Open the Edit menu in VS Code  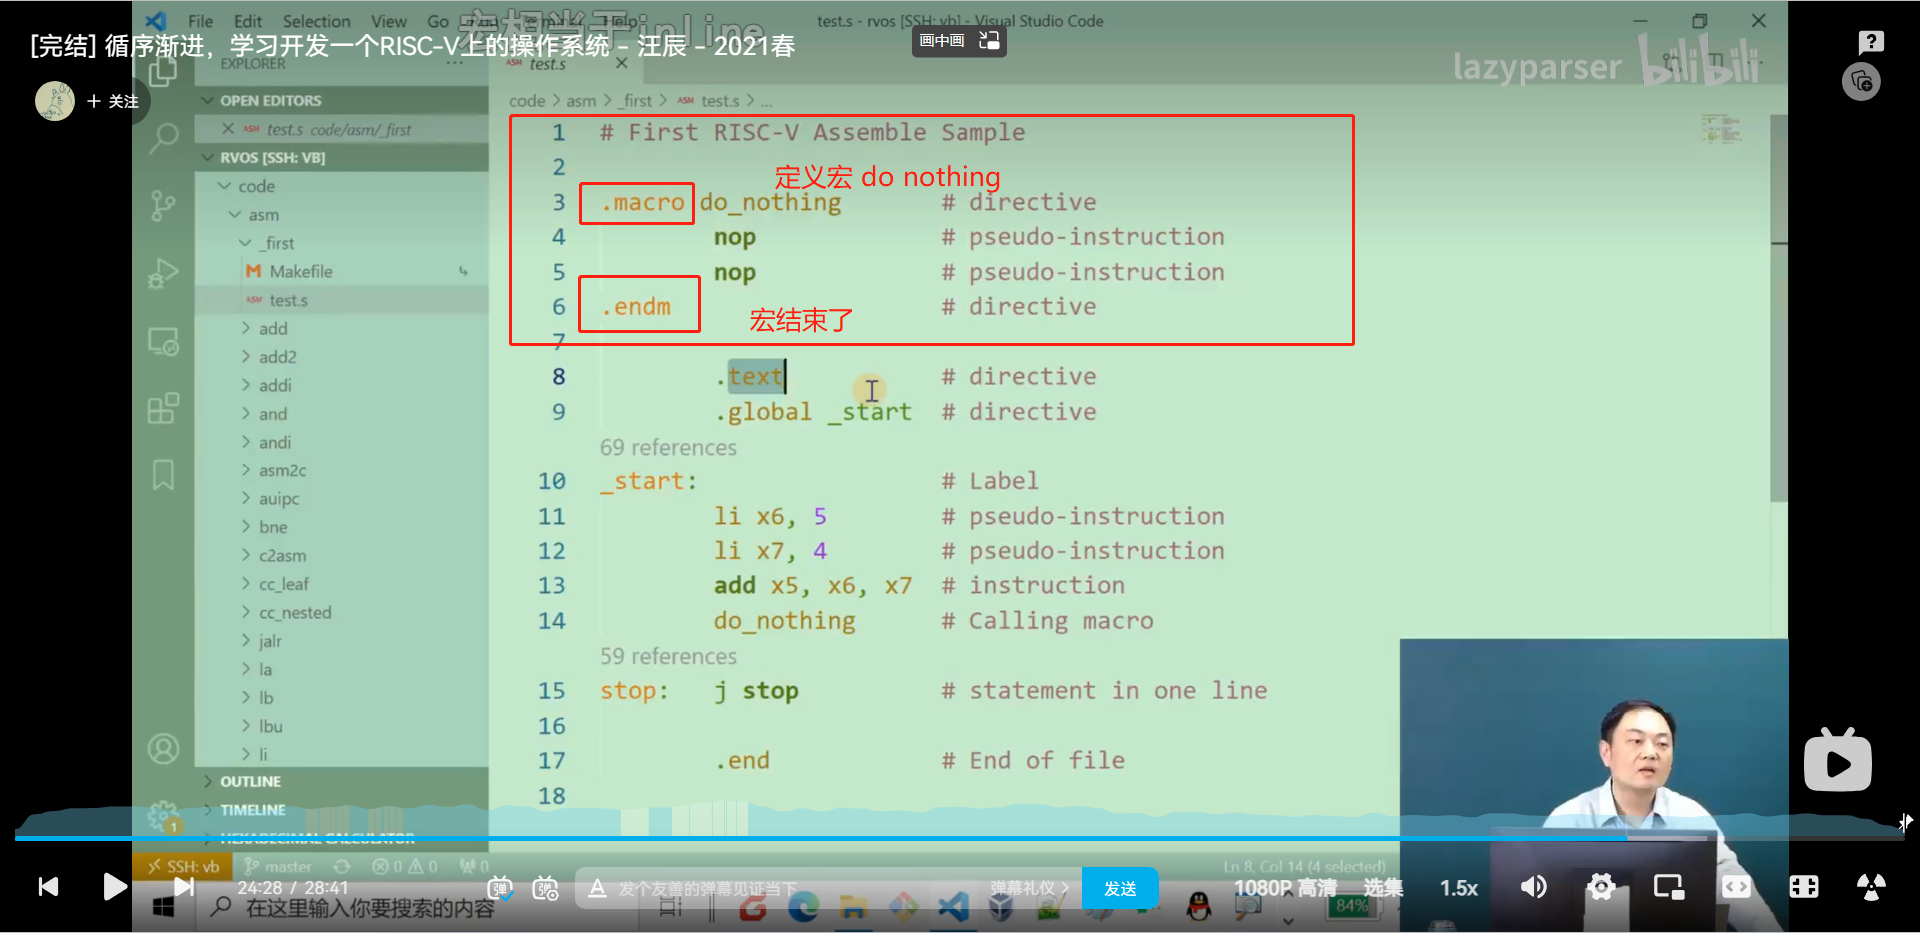pyautogui.click(x=248, y=21)
